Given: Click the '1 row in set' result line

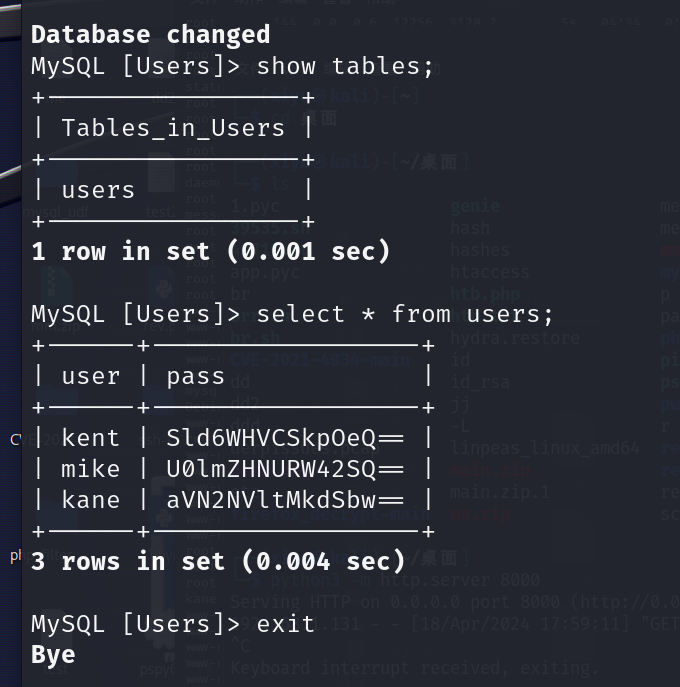Looking at the screenshot, I should [x=211, y=252].
